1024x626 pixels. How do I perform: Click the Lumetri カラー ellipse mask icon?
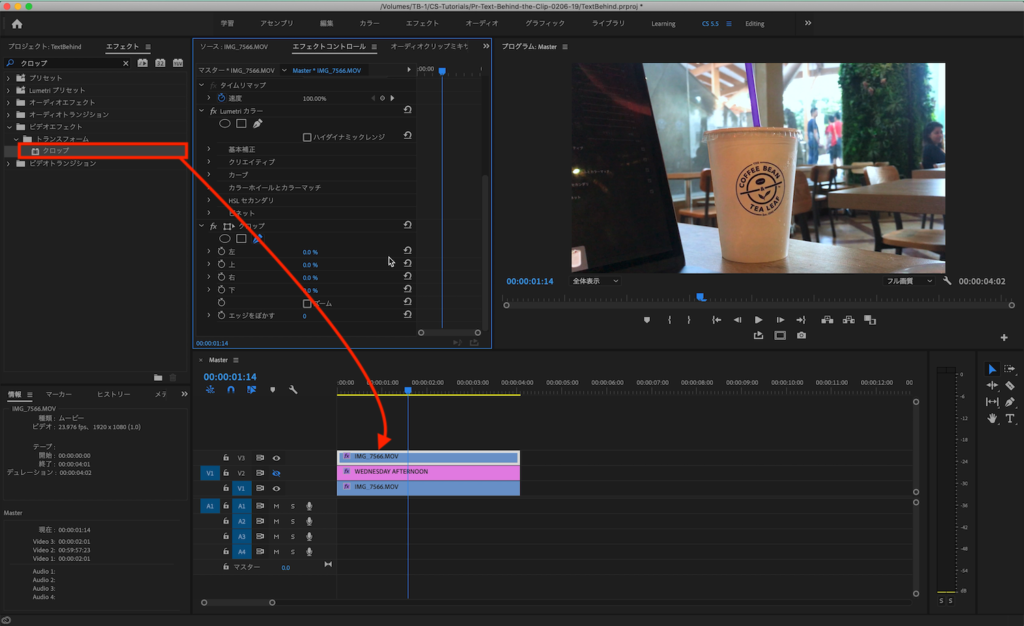click(225, 124)
